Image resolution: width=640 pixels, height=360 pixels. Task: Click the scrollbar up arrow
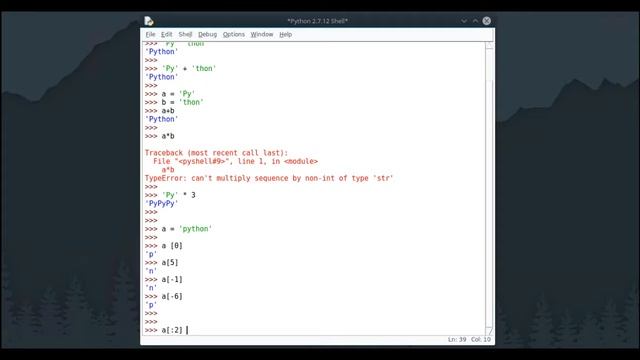pos(489,45)
